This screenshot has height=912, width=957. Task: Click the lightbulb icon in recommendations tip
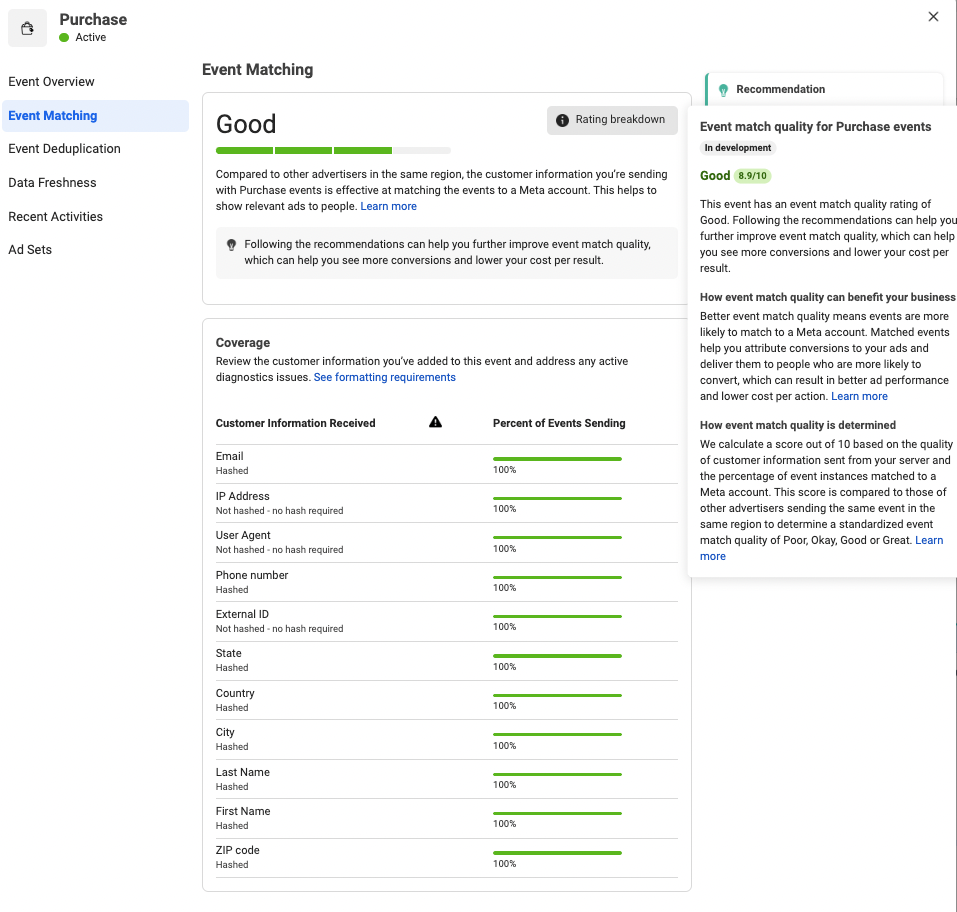click(x=231, y=245)
